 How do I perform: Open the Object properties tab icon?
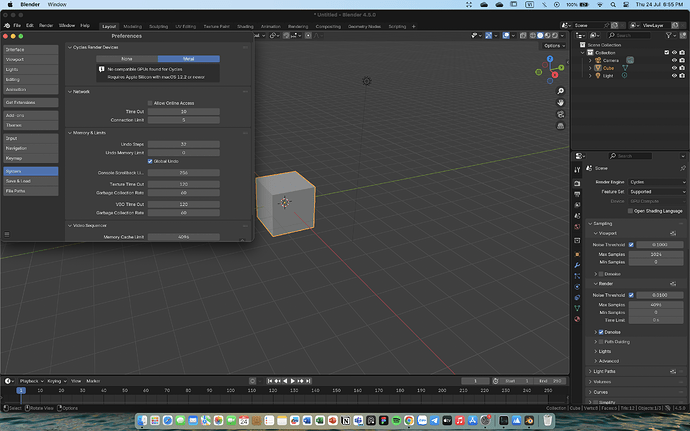577,254
